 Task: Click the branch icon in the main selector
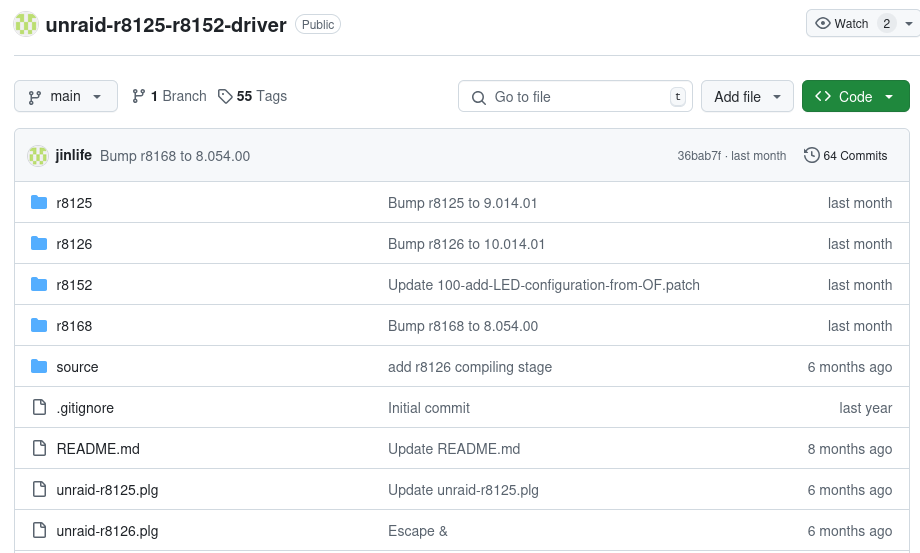(35, 97)
